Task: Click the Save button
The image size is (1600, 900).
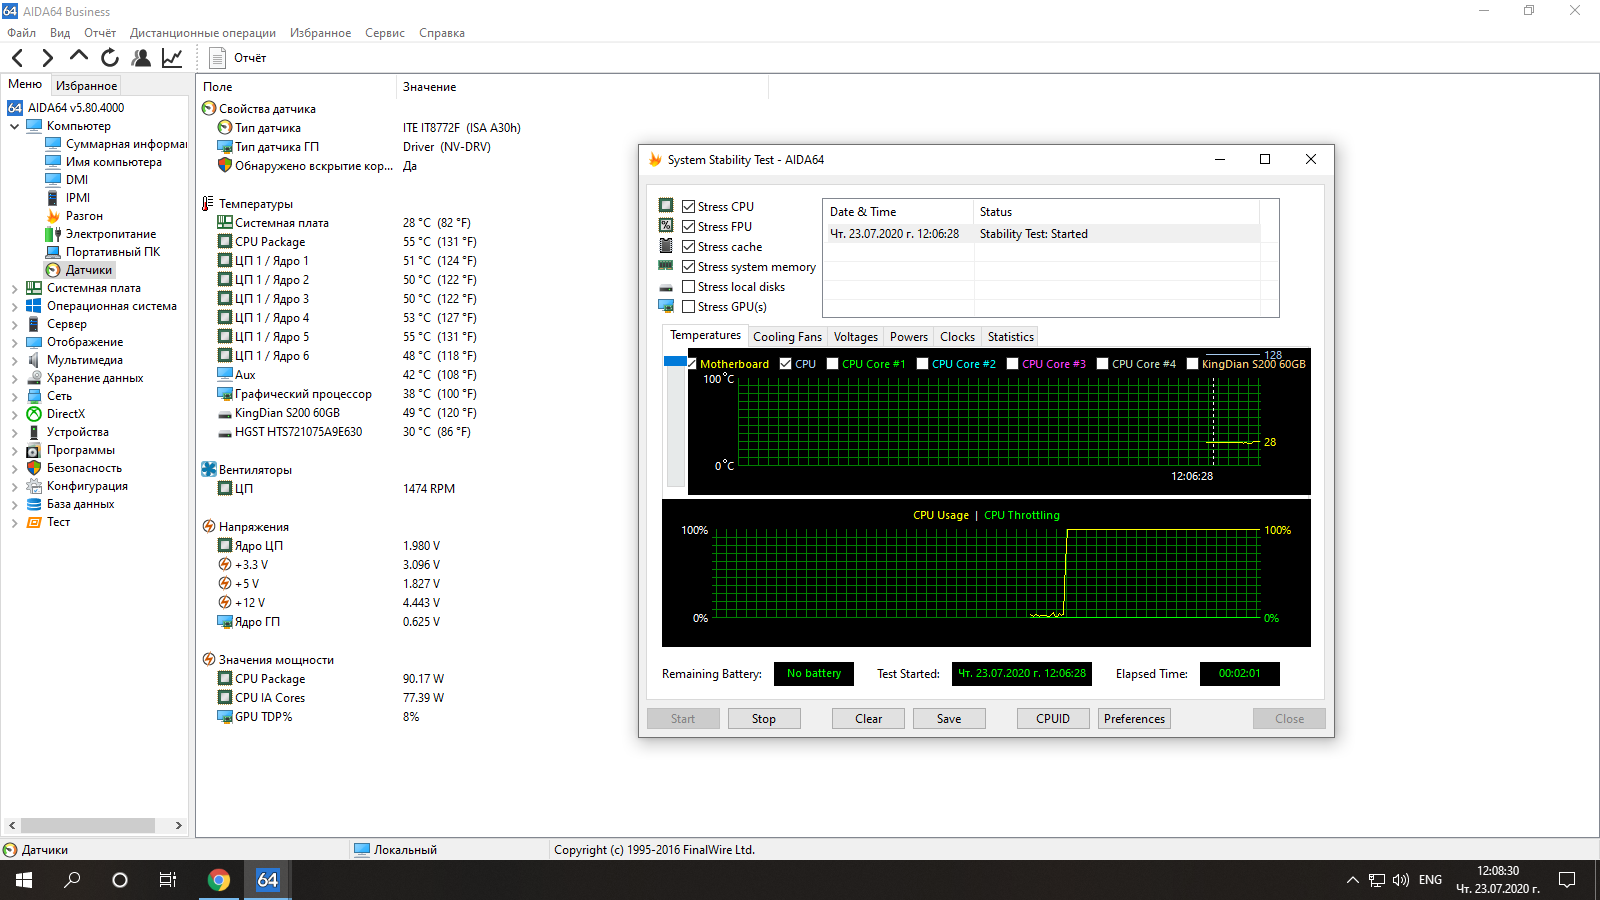Action: (x=949, y=719)
